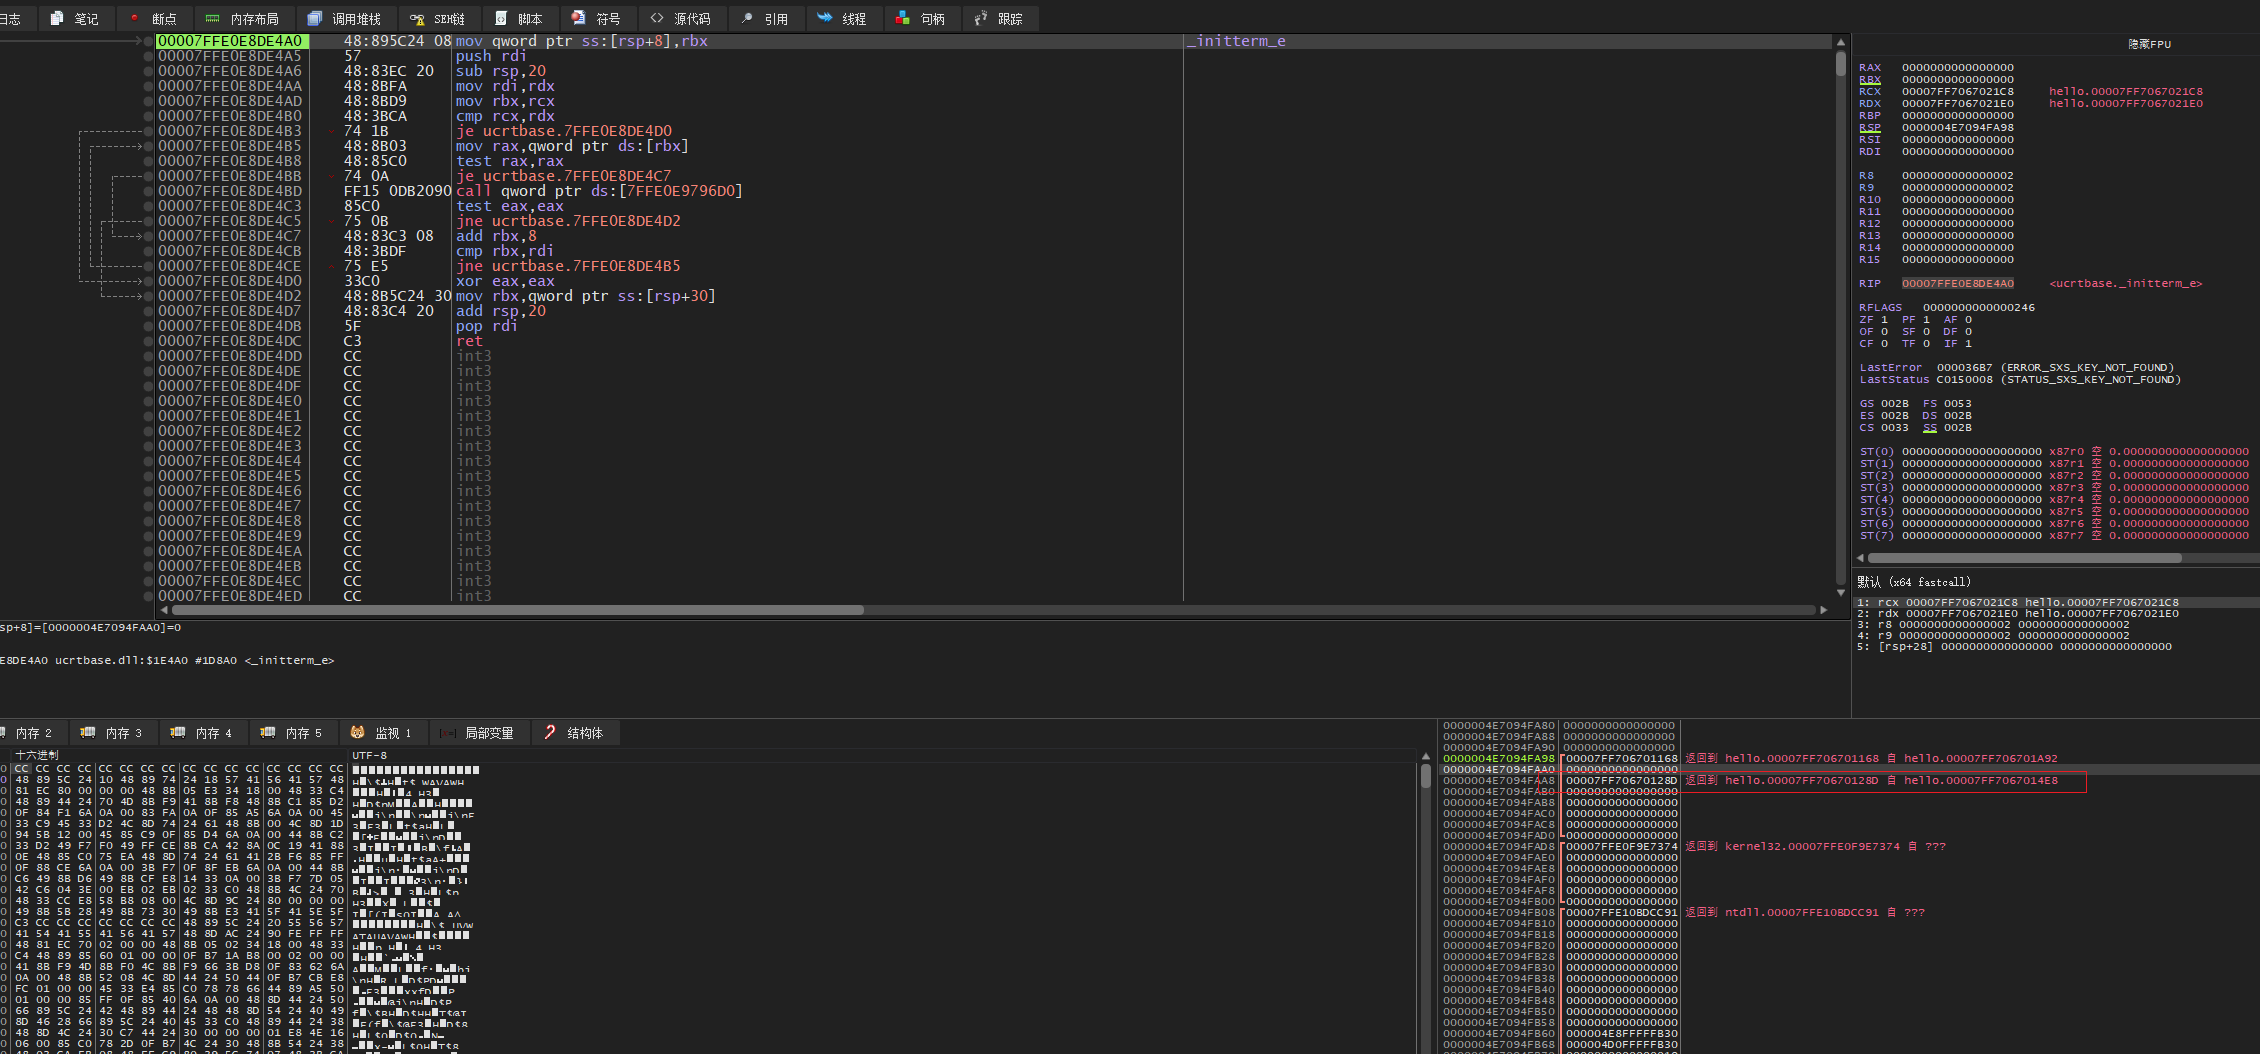The image size is (2260, 1054).
Task: Toggle breakpoint bullet at address 00007FFE0E8DE4A5
Action: (149, 56)
